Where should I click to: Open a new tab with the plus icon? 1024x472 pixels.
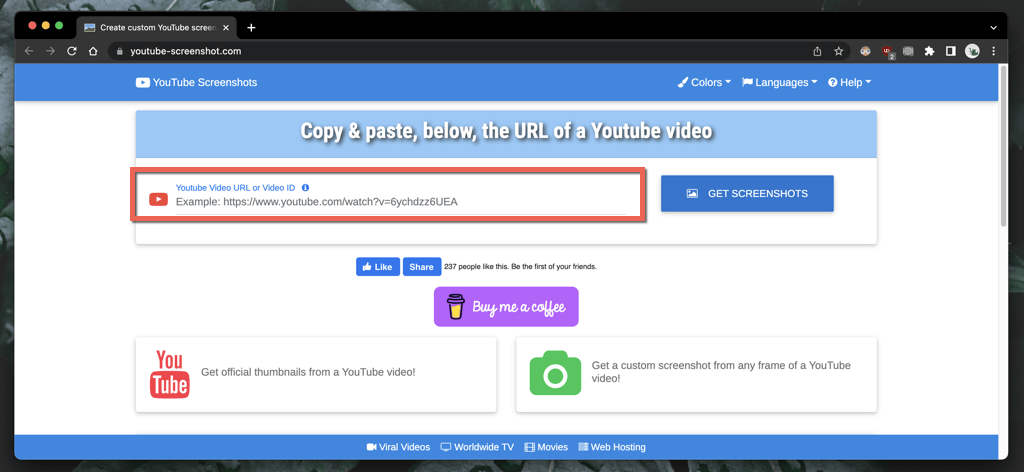pyautogui.click(x=251, y=27)
